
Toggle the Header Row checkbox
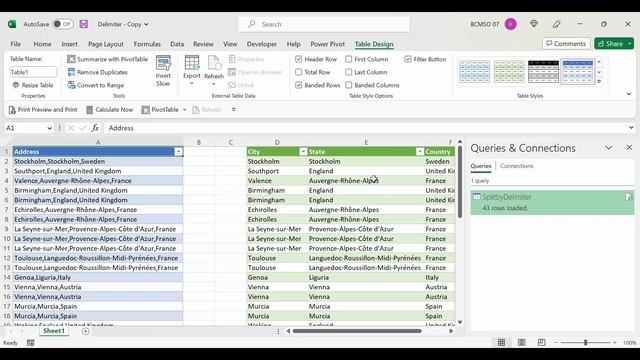click(299, 59)
